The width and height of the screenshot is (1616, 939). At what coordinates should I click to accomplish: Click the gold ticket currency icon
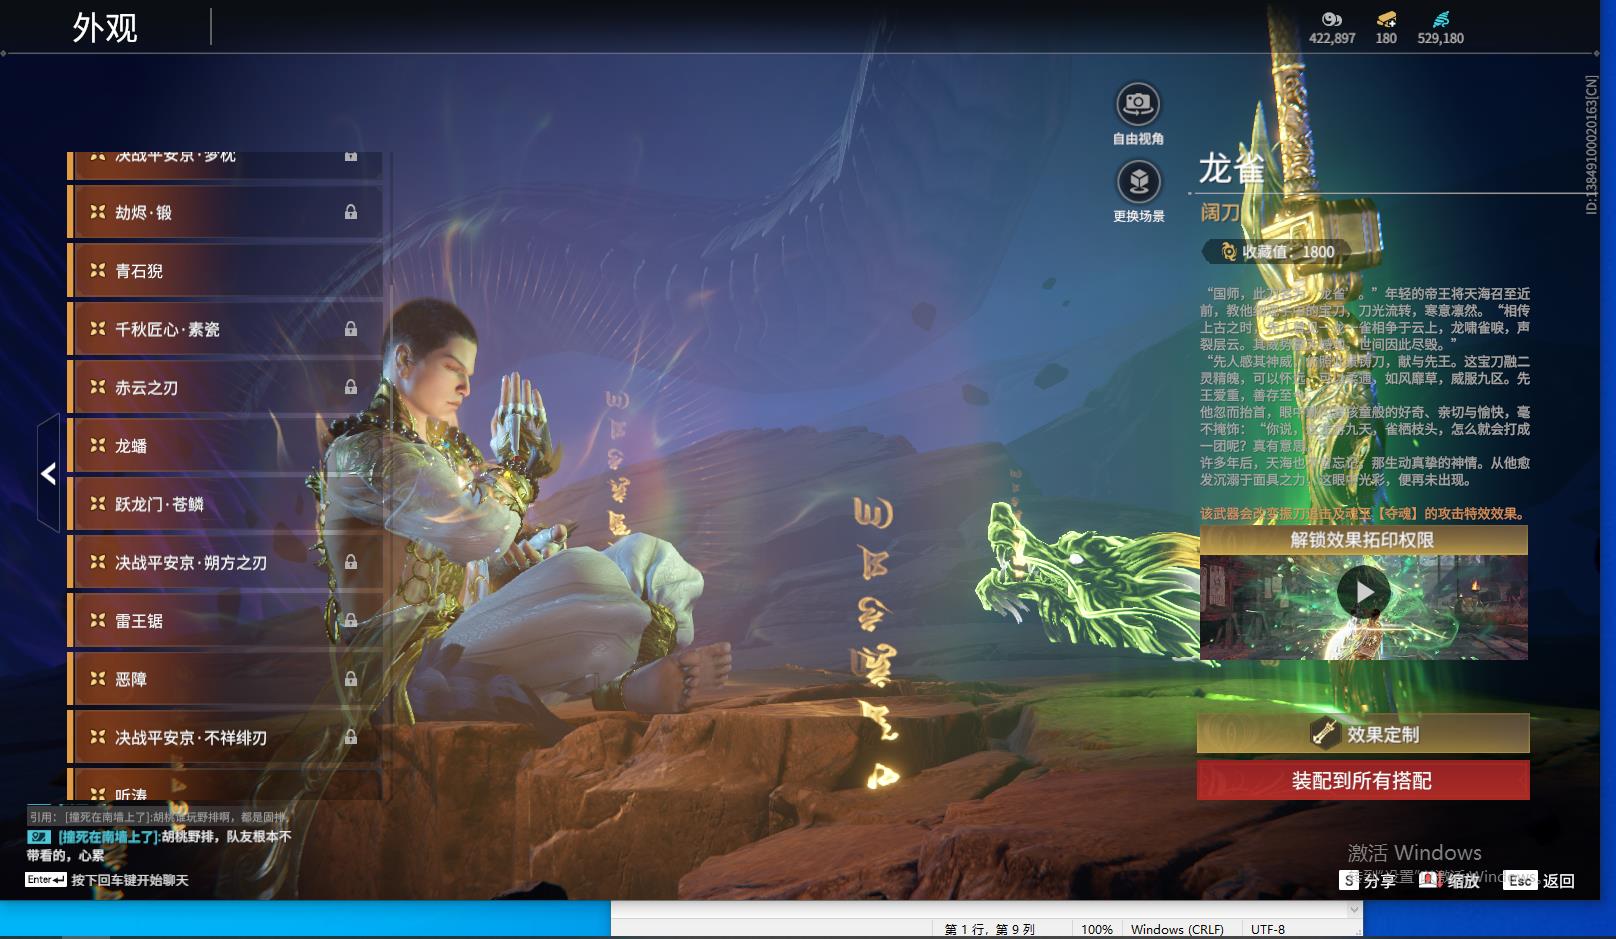coord(1386,19)
